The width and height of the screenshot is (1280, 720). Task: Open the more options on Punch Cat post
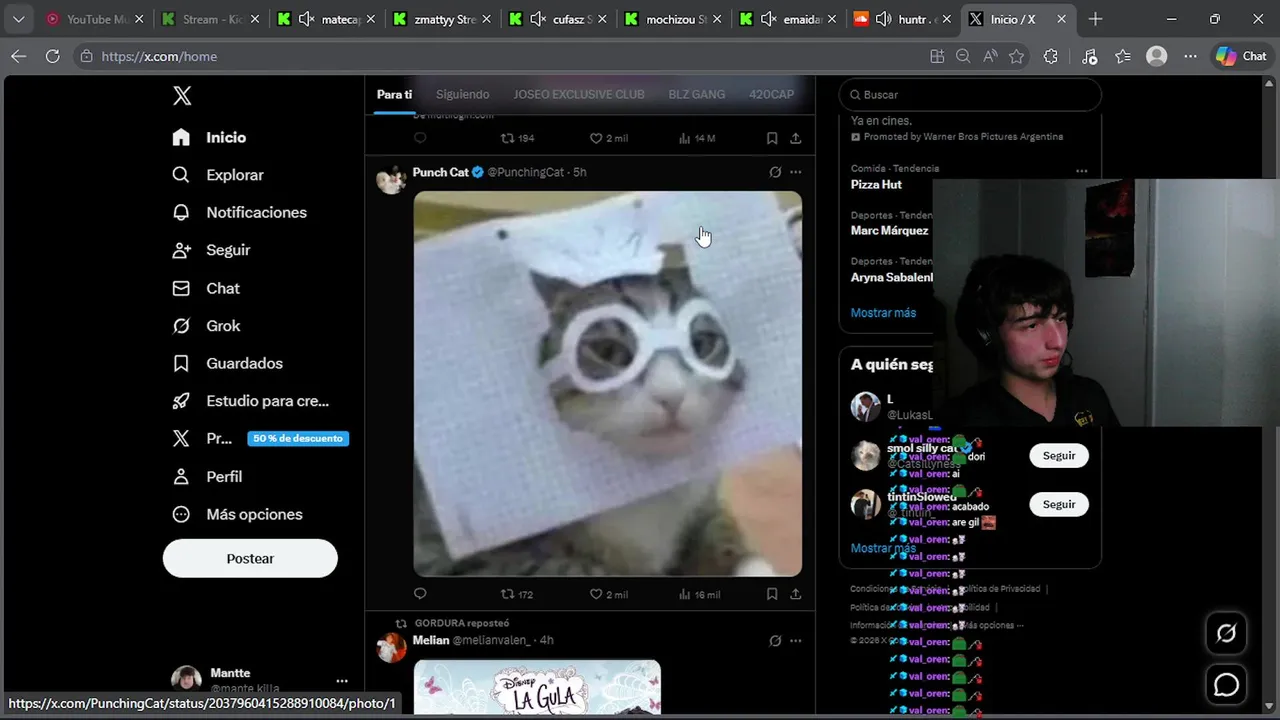796,172
